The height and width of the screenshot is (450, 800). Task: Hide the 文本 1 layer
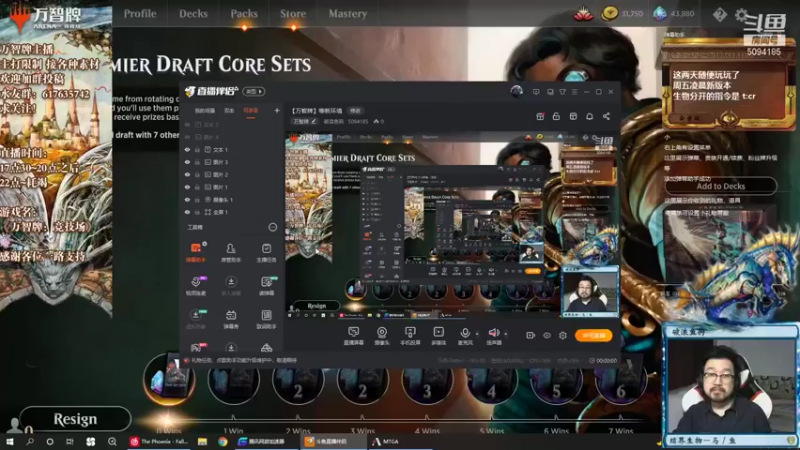[187, 150]
